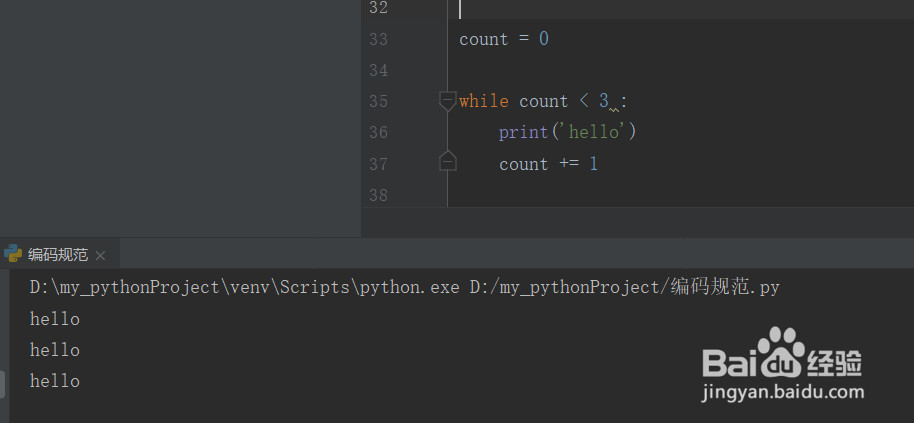This screenshot has height=423, width=914.
Task: Click the second hello output line
Action: 55,350
